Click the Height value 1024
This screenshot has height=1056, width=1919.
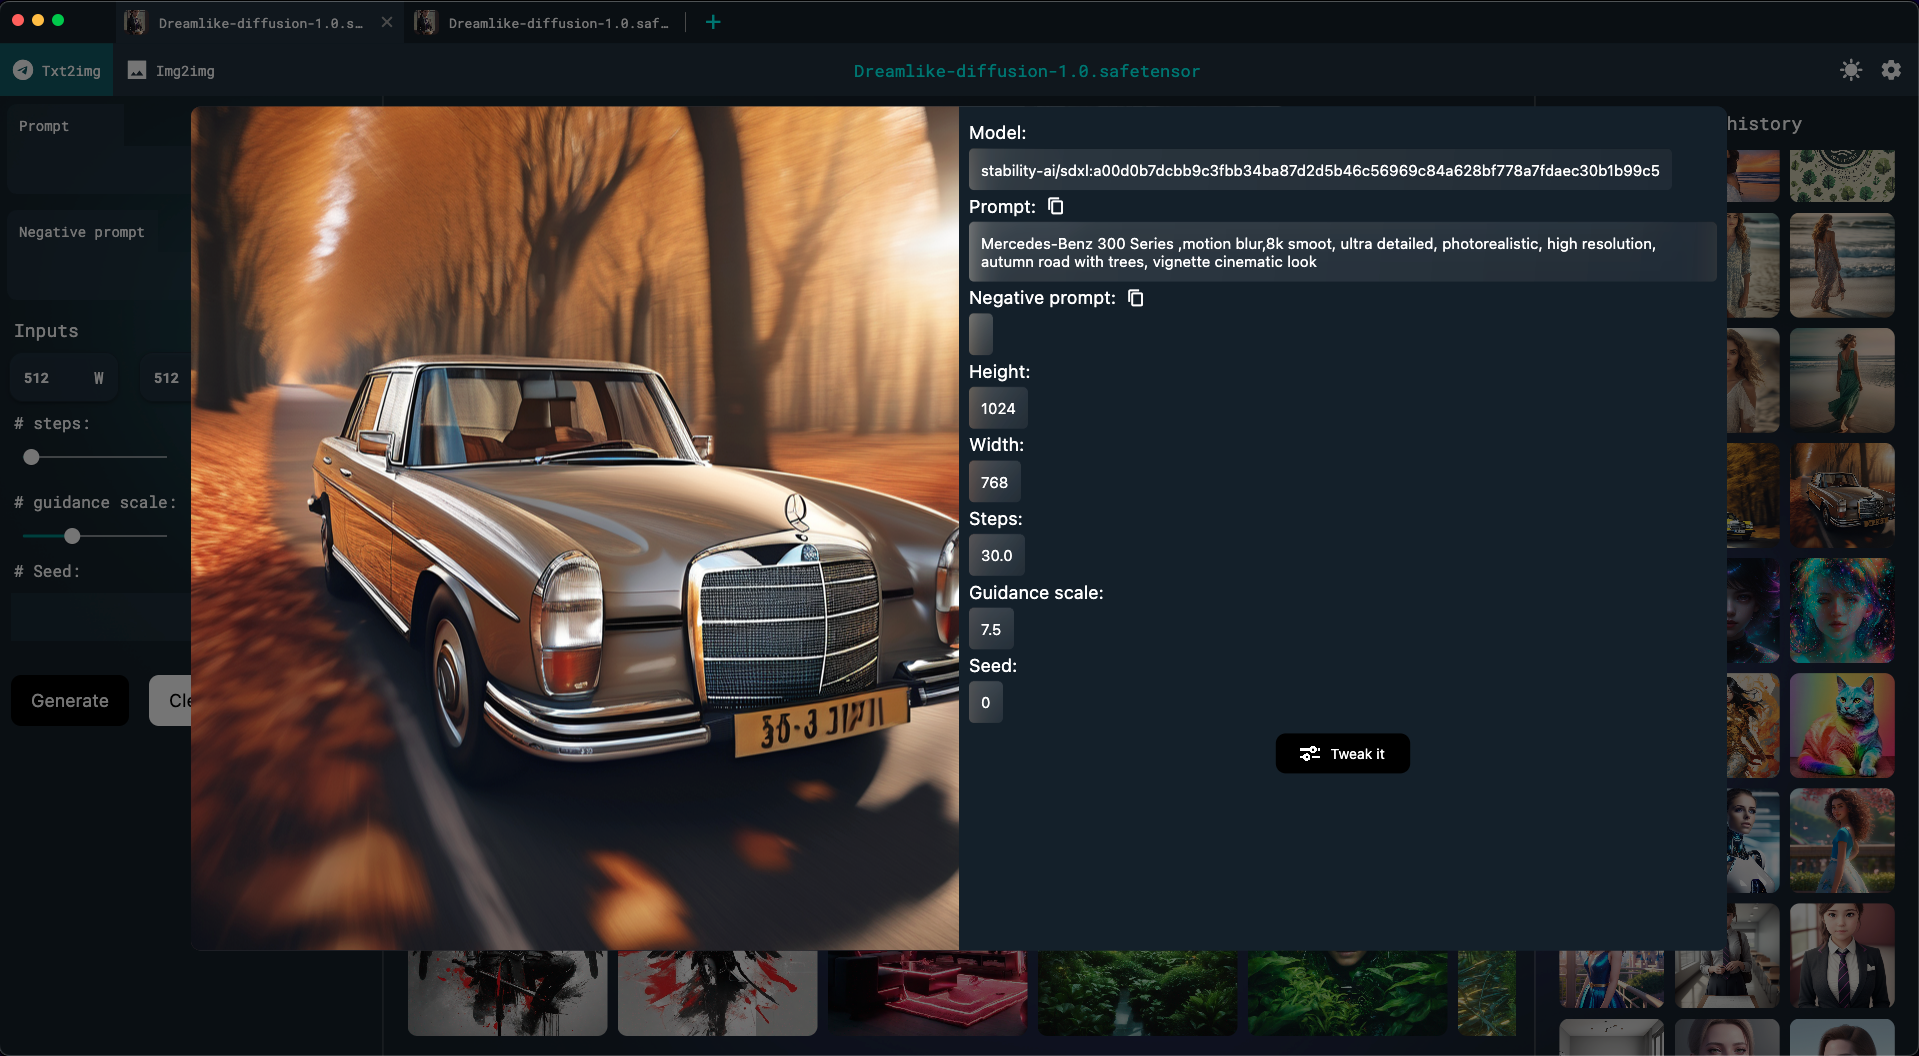(x=998, y=408)
